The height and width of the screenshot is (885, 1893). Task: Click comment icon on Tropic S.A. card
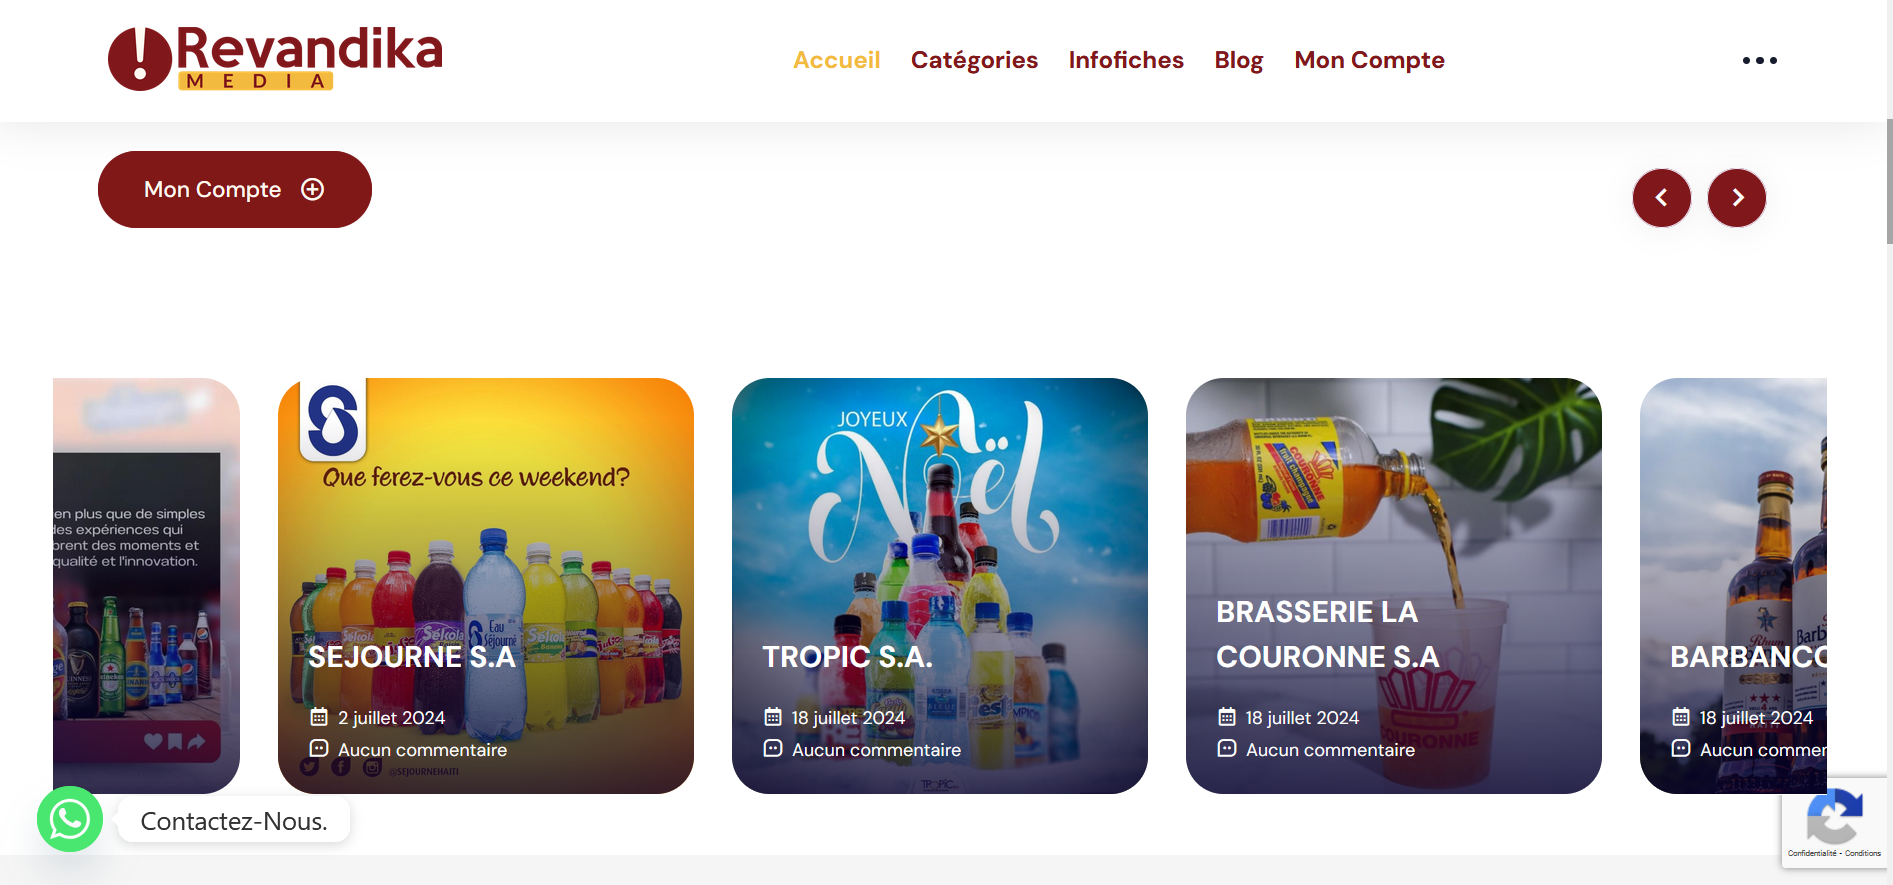pos(773,748)
